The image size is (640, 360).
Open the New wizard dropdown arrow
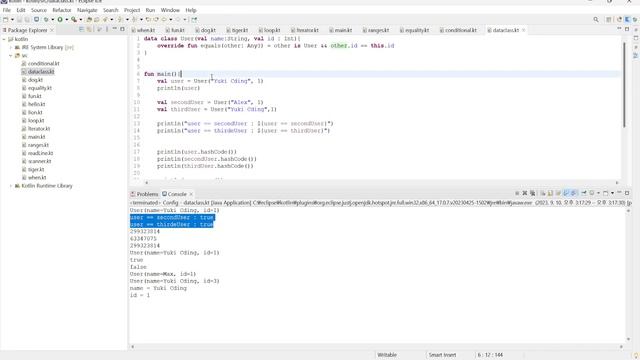[x=12, y=20]
